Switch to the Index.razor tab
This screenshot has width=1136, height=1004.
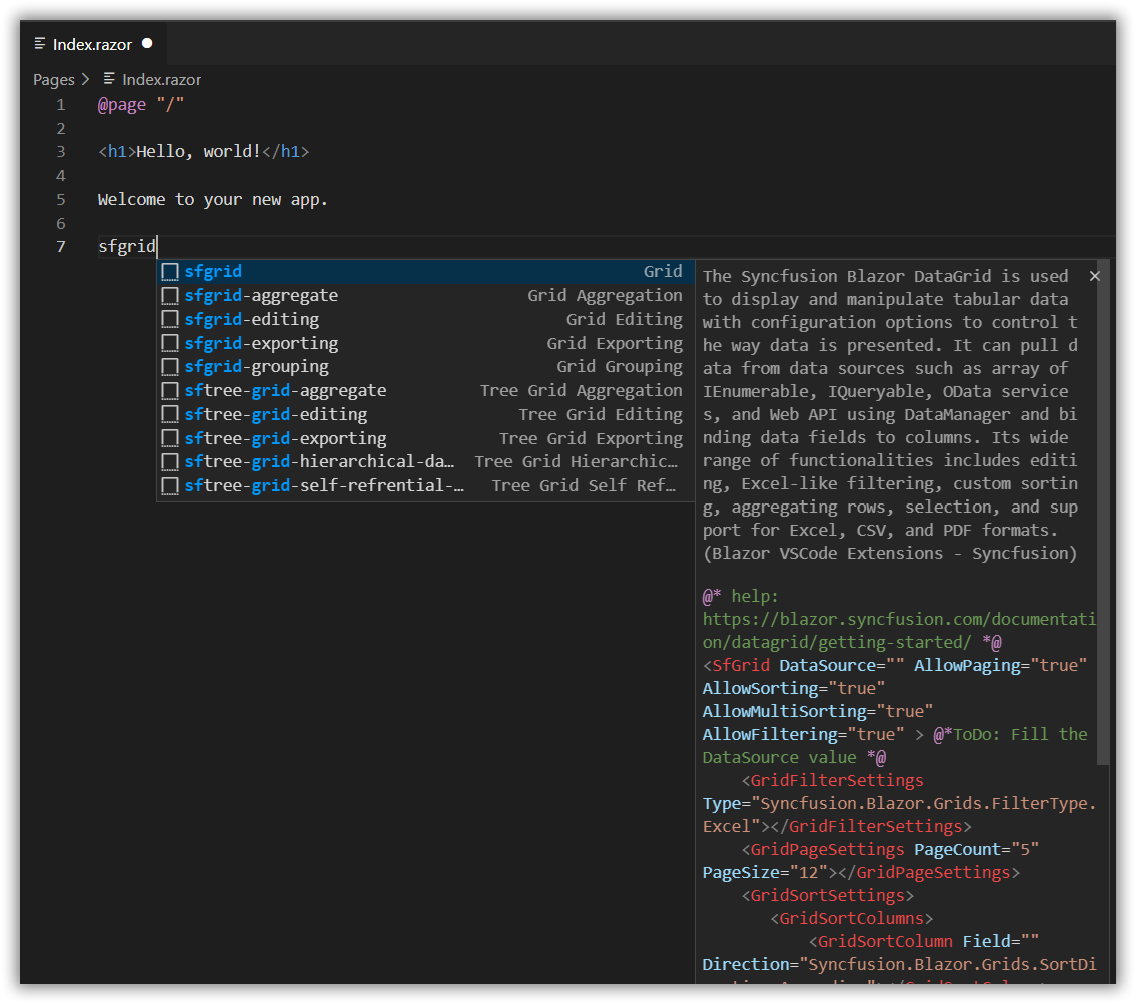[x=92, y=44]
